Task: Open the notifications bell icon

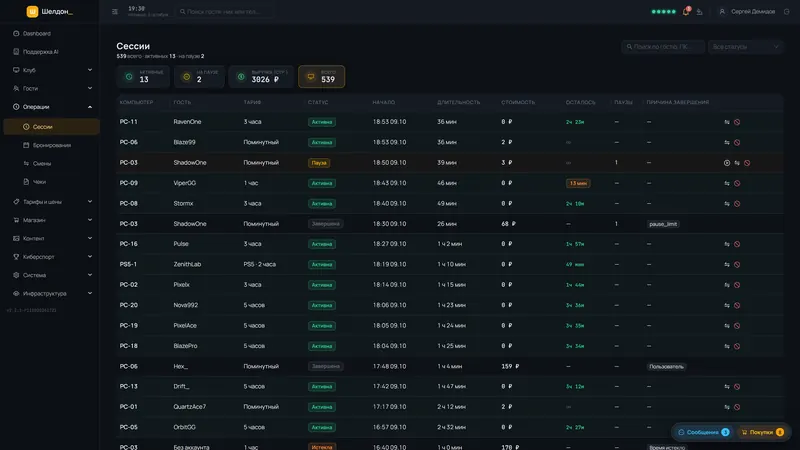Action: point(686,11)
